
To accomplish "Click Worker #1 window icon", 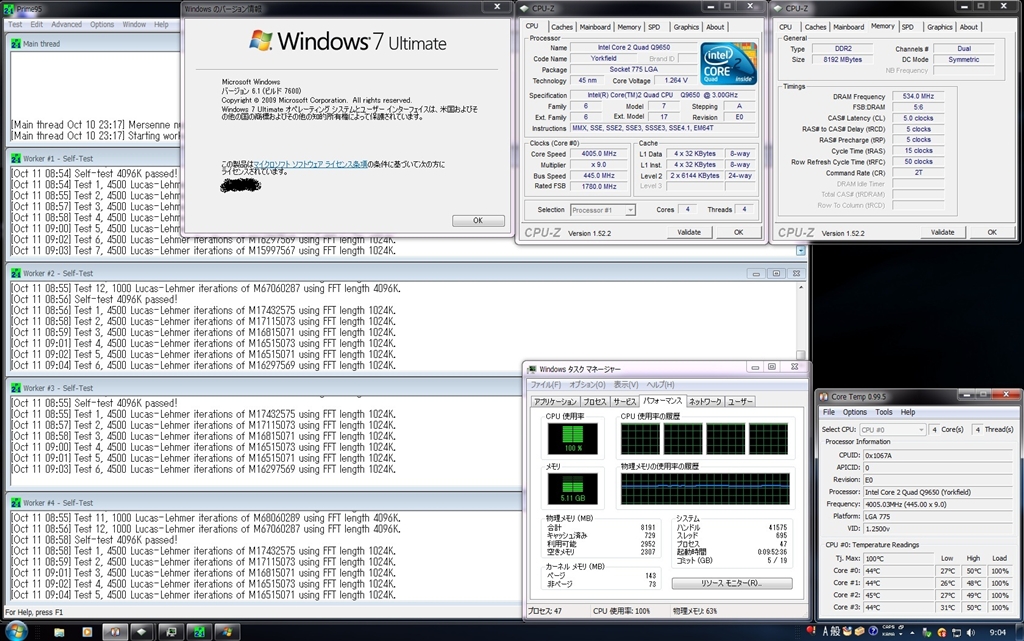I will click(x=16, y=159).
